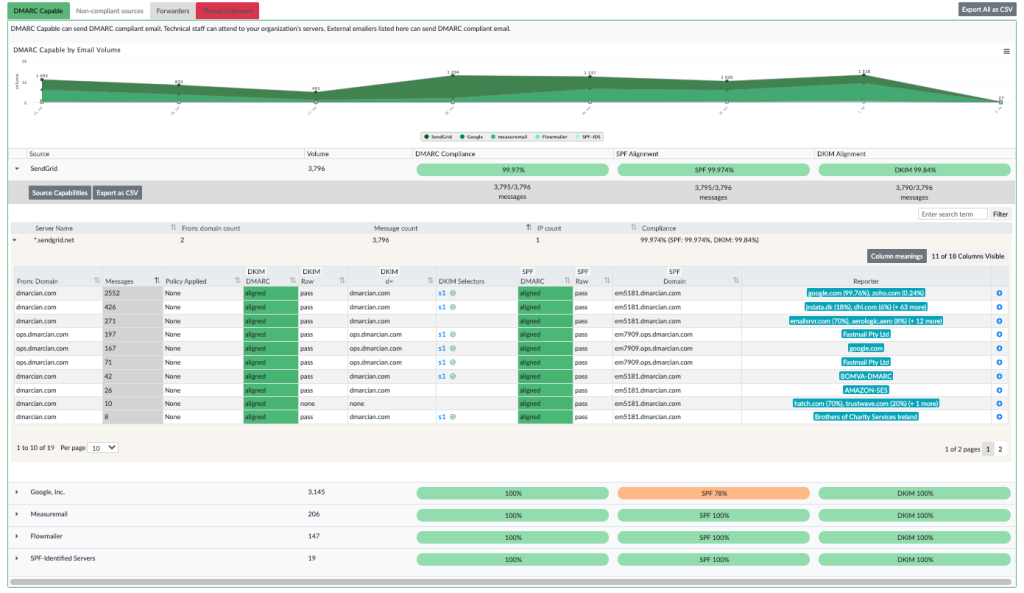The height and width of the screenshot is (593, 1024).
Task: Click the Export All as CSV button
Action: click(987, 9)
